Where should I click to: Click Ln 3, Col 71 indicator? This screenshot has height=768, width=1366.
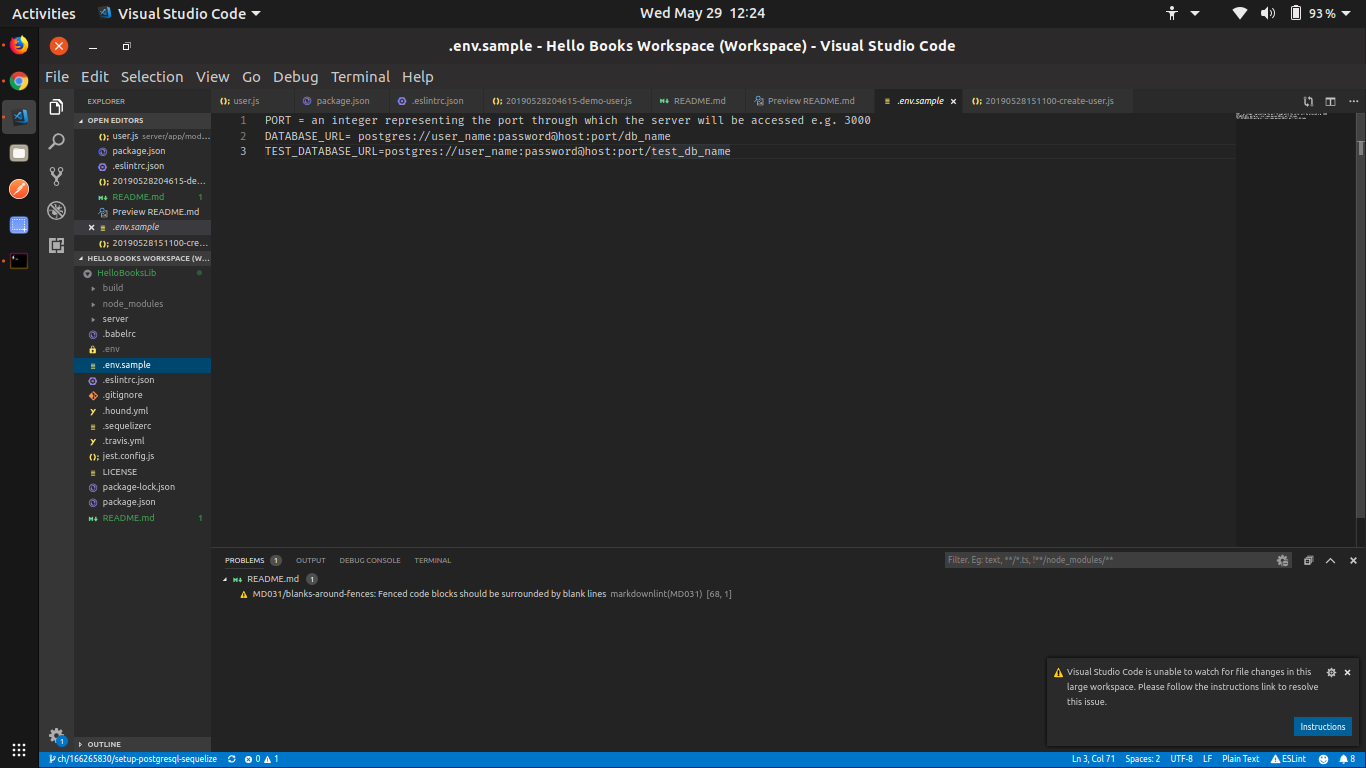(x=1094, y=759)
